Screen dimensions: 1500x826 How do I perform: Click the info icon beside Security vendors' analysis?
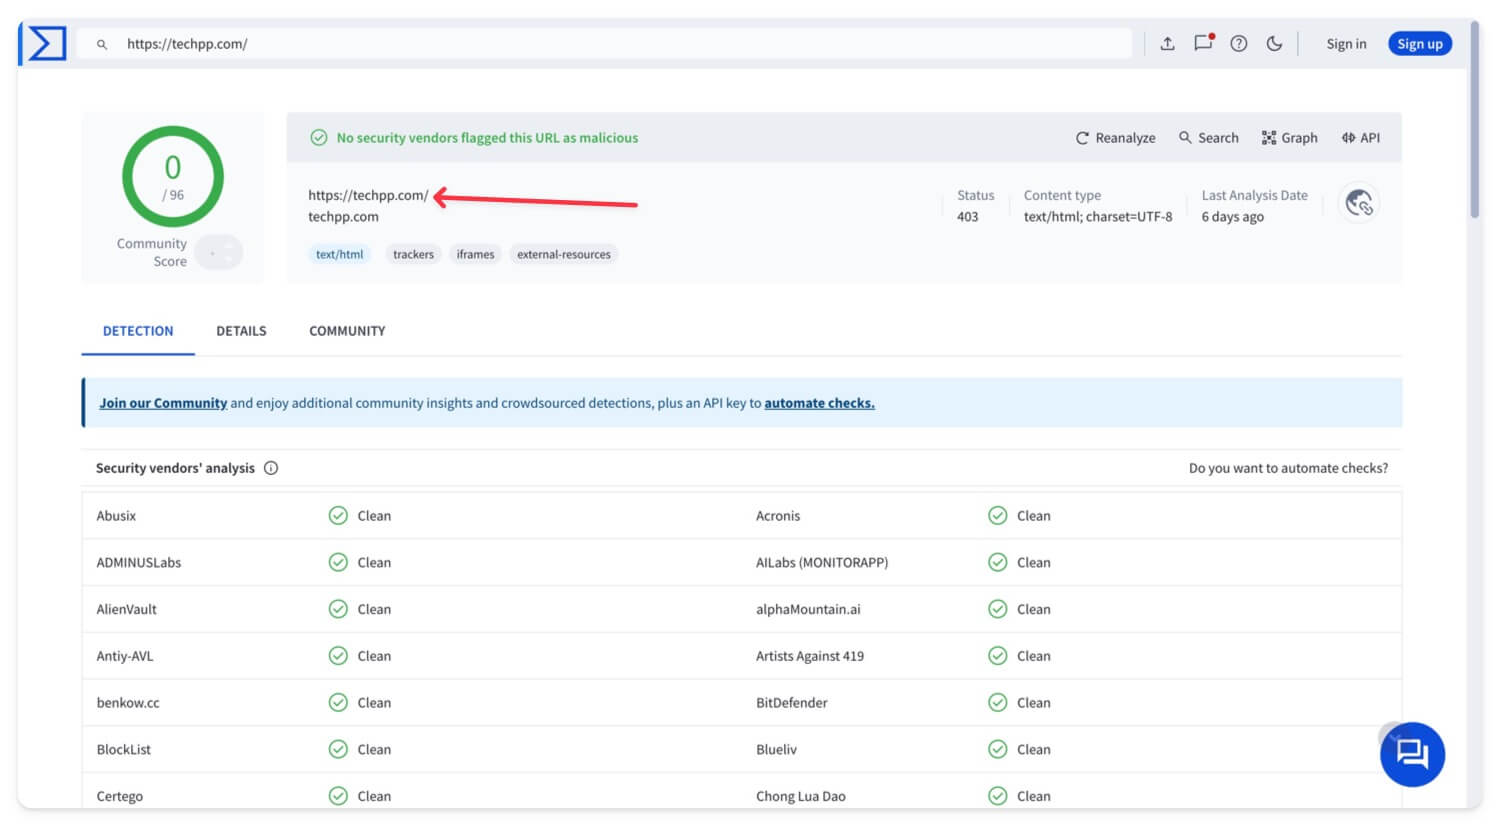point(271,468)
